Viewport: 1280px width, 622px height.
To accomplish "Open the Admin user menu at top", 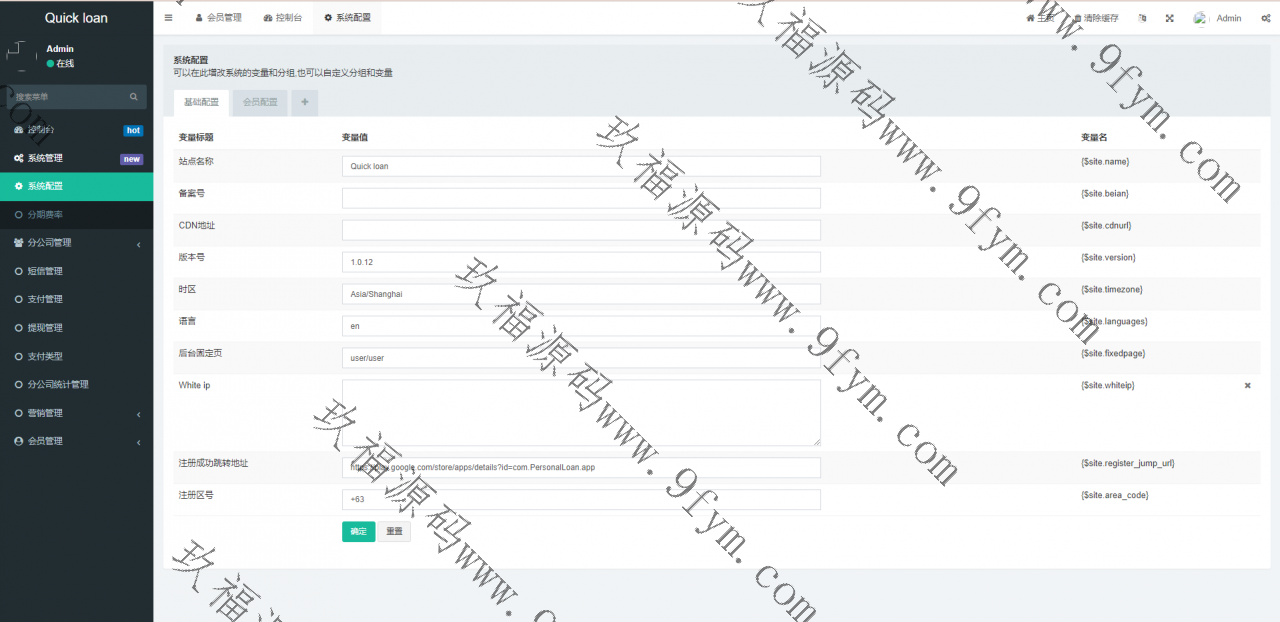I will click(x=1218, y=18).
